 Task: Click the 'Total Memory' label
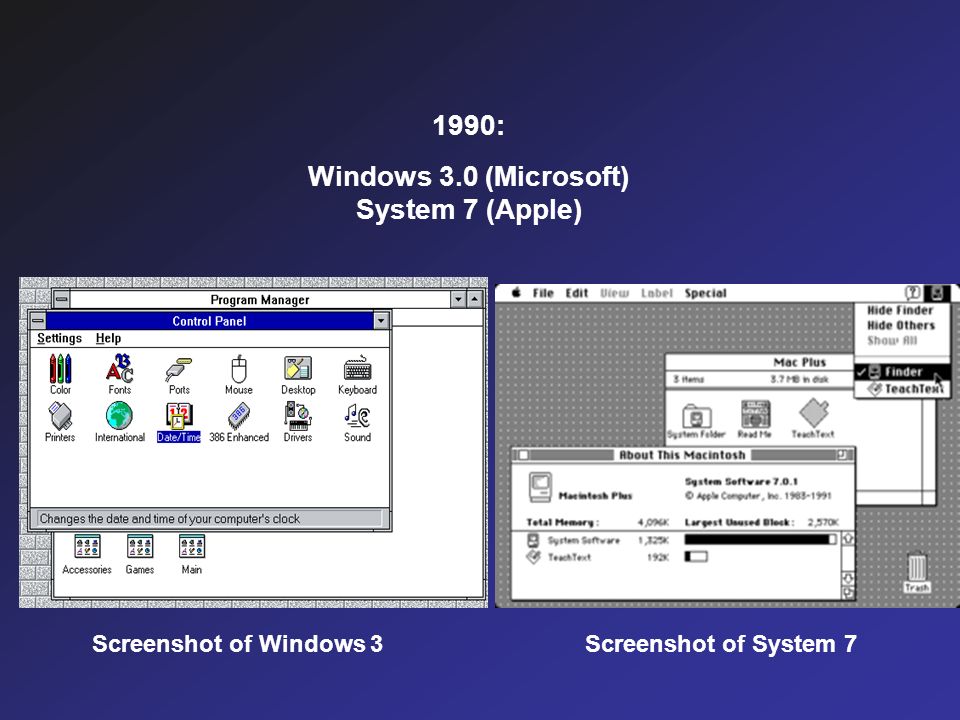click(562, 522)
